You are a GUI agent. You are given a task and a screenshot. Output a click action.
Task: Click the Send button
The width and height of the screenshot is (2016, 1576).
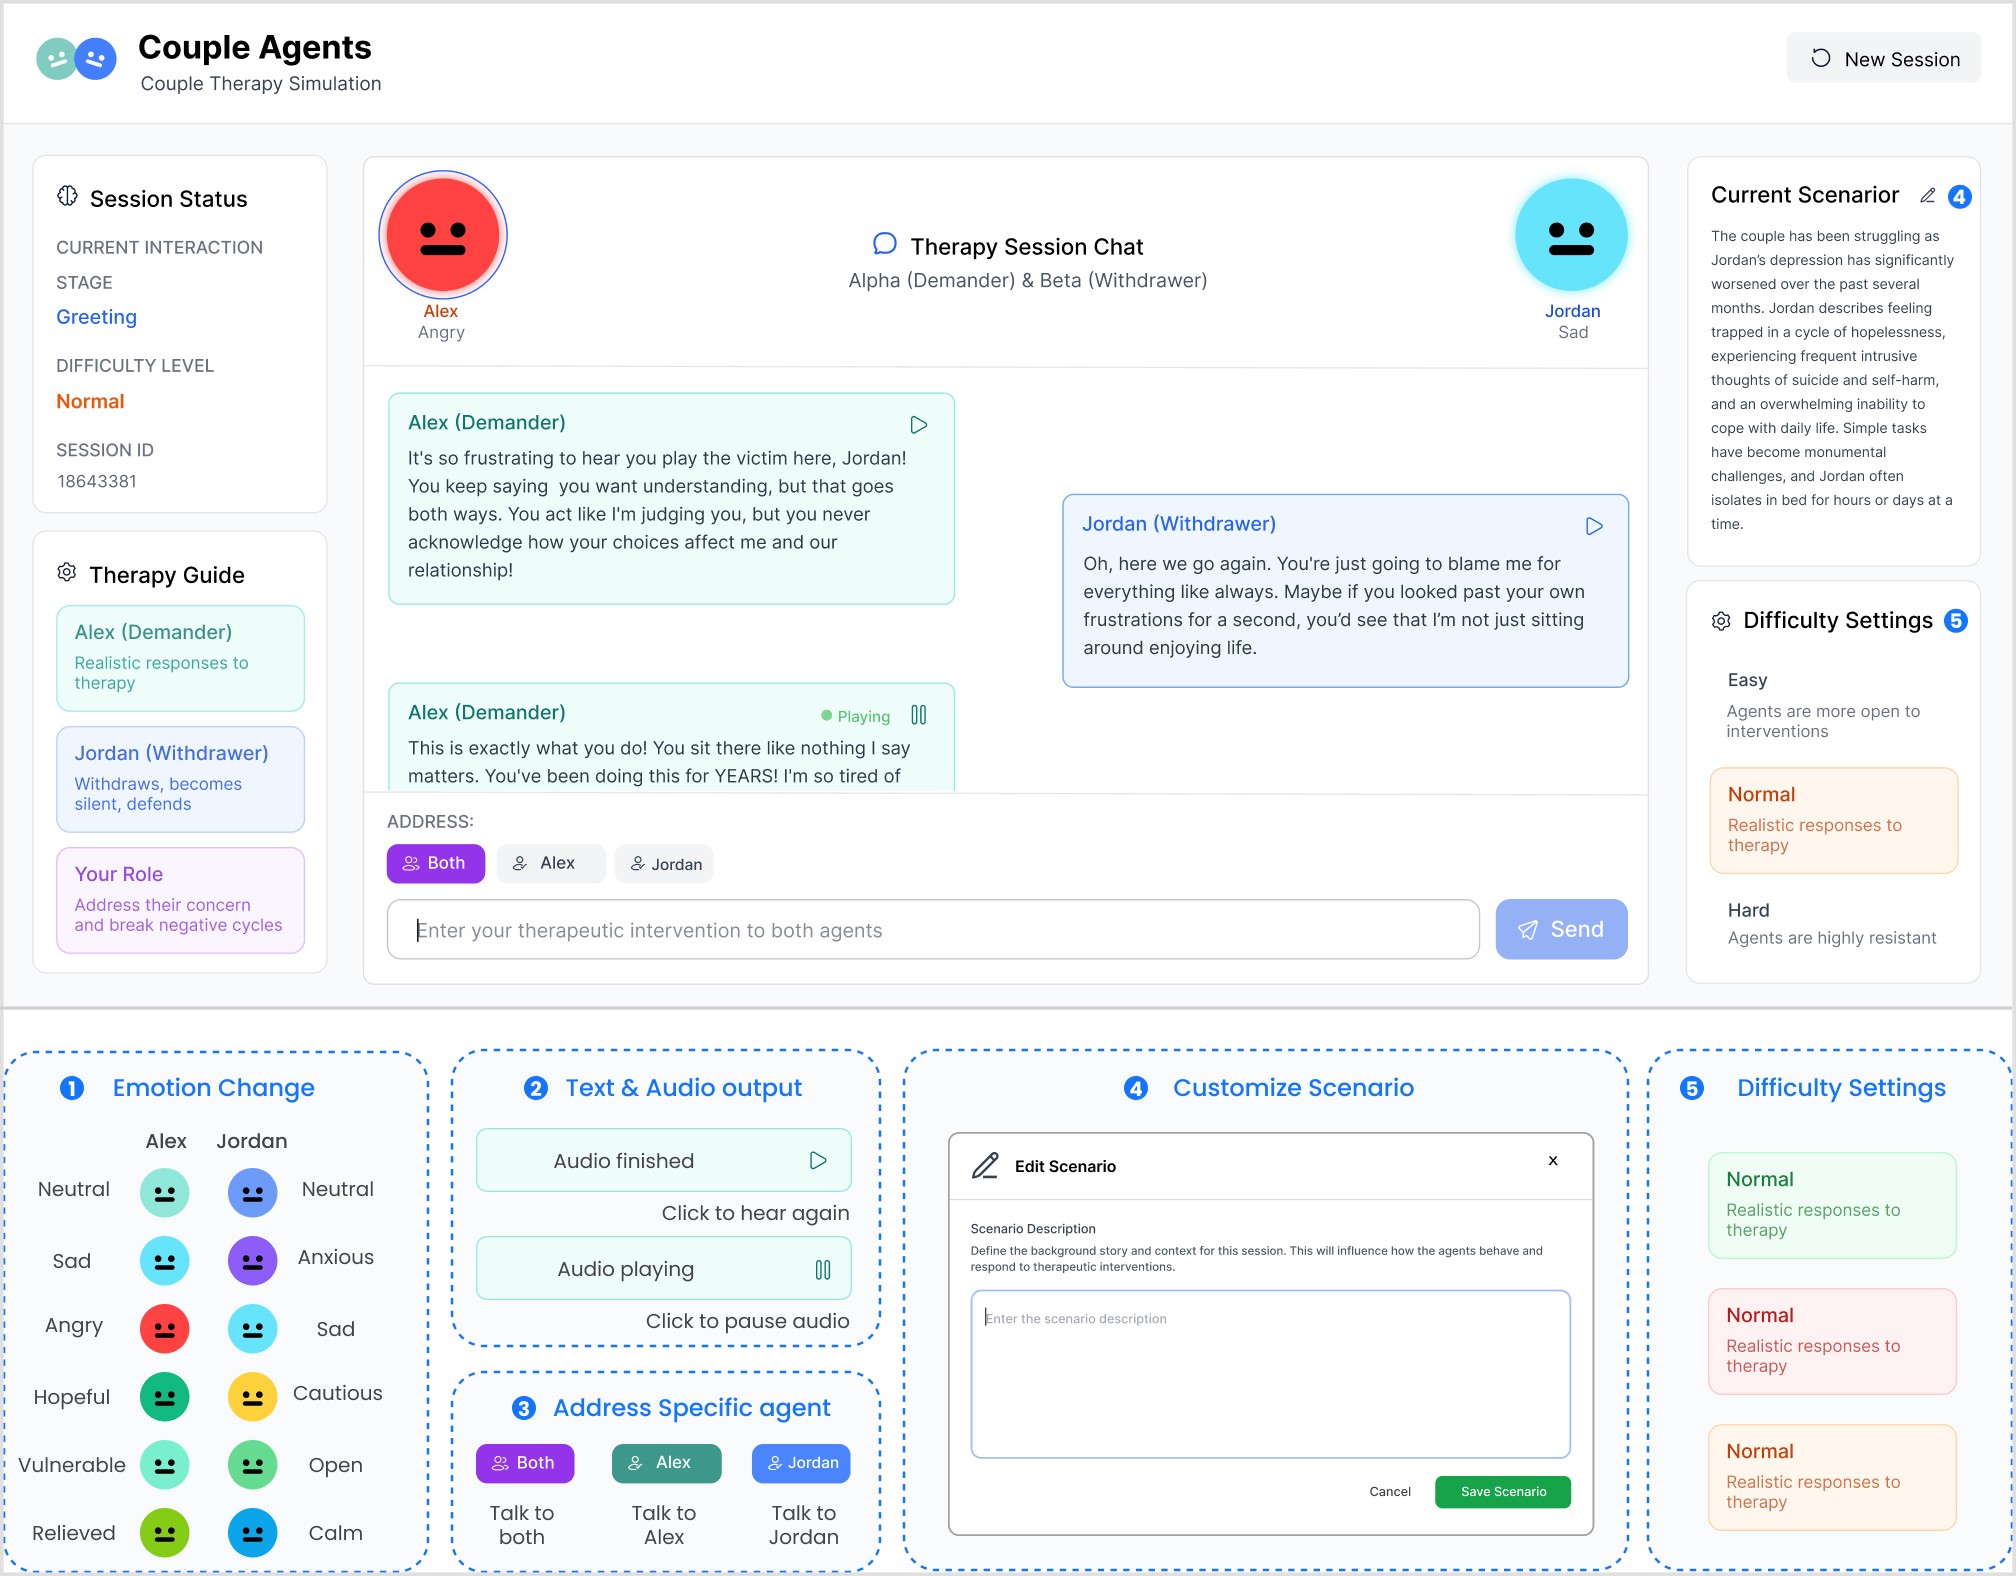[x=1560, y=929]
